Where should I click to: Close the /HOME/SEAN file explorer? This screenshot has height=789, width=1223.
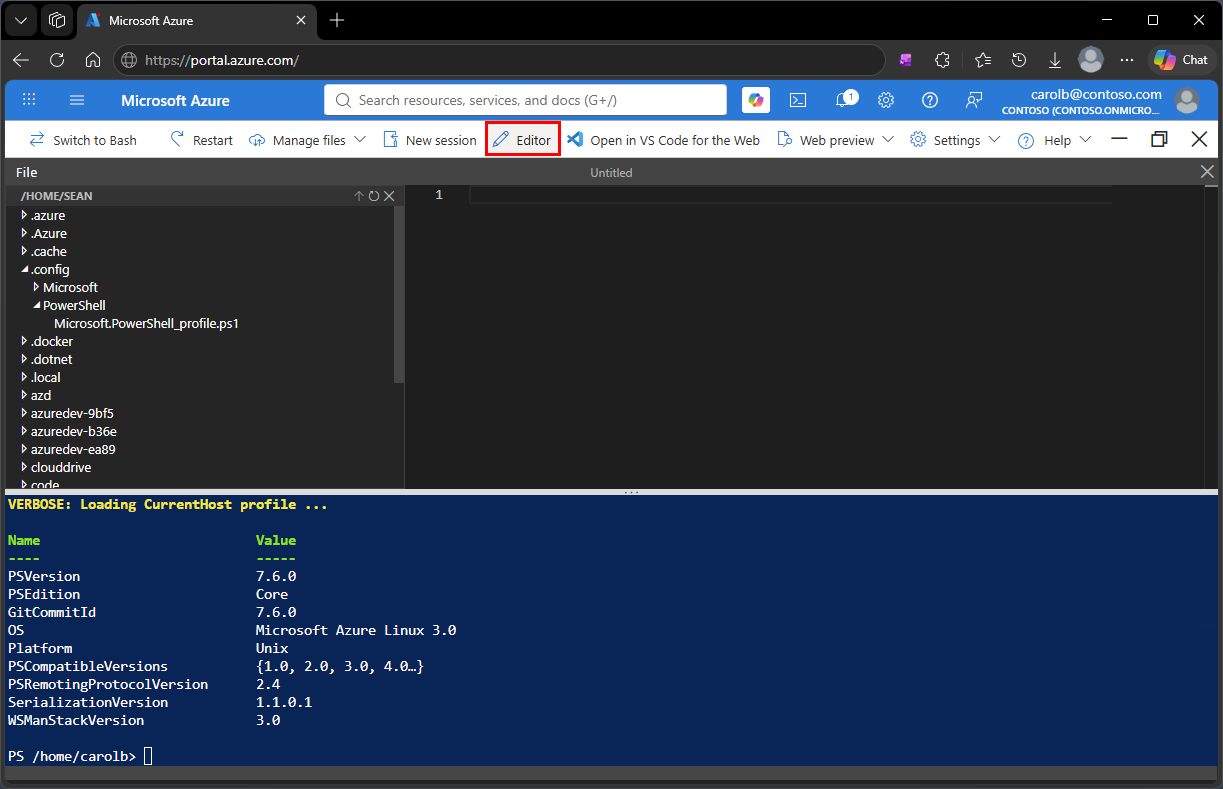(390, 196)
